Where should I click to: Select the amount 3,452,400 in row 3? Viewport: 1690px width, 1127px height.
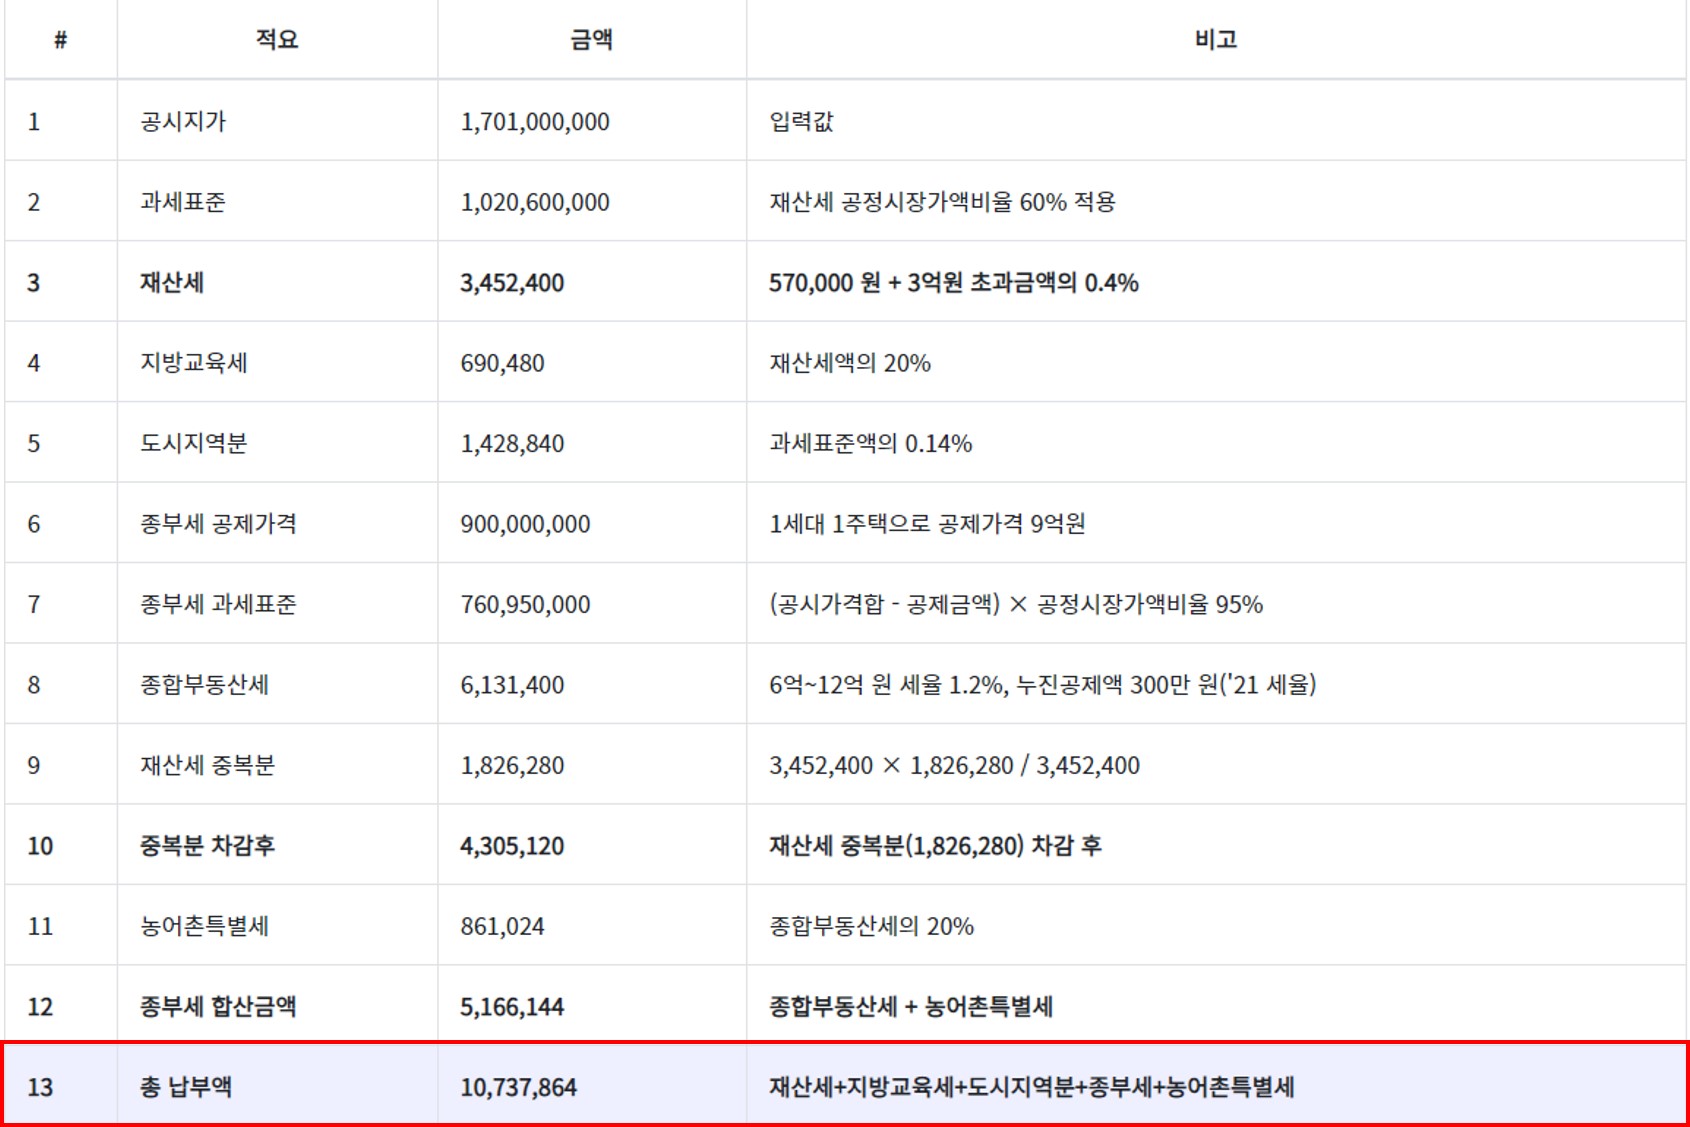[x=512, y=282]
